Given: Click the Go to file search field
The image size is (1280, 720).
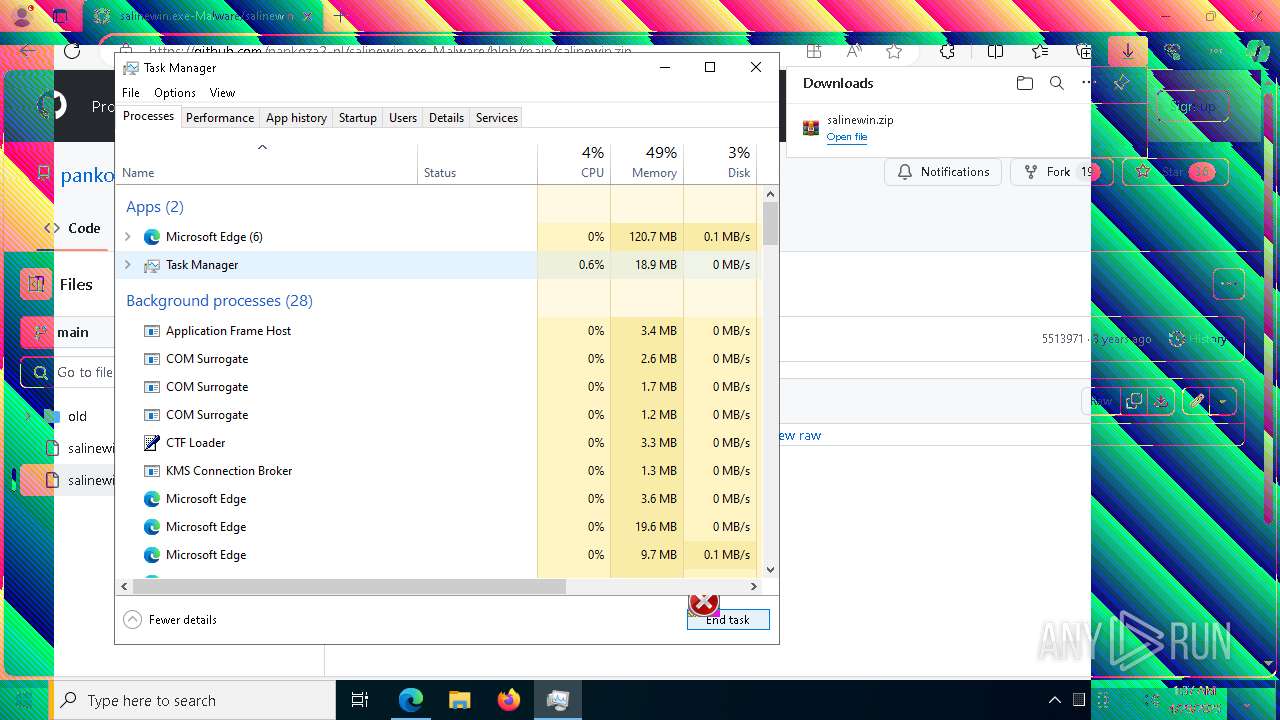Looking at the screenshot, I should [68, 373].
